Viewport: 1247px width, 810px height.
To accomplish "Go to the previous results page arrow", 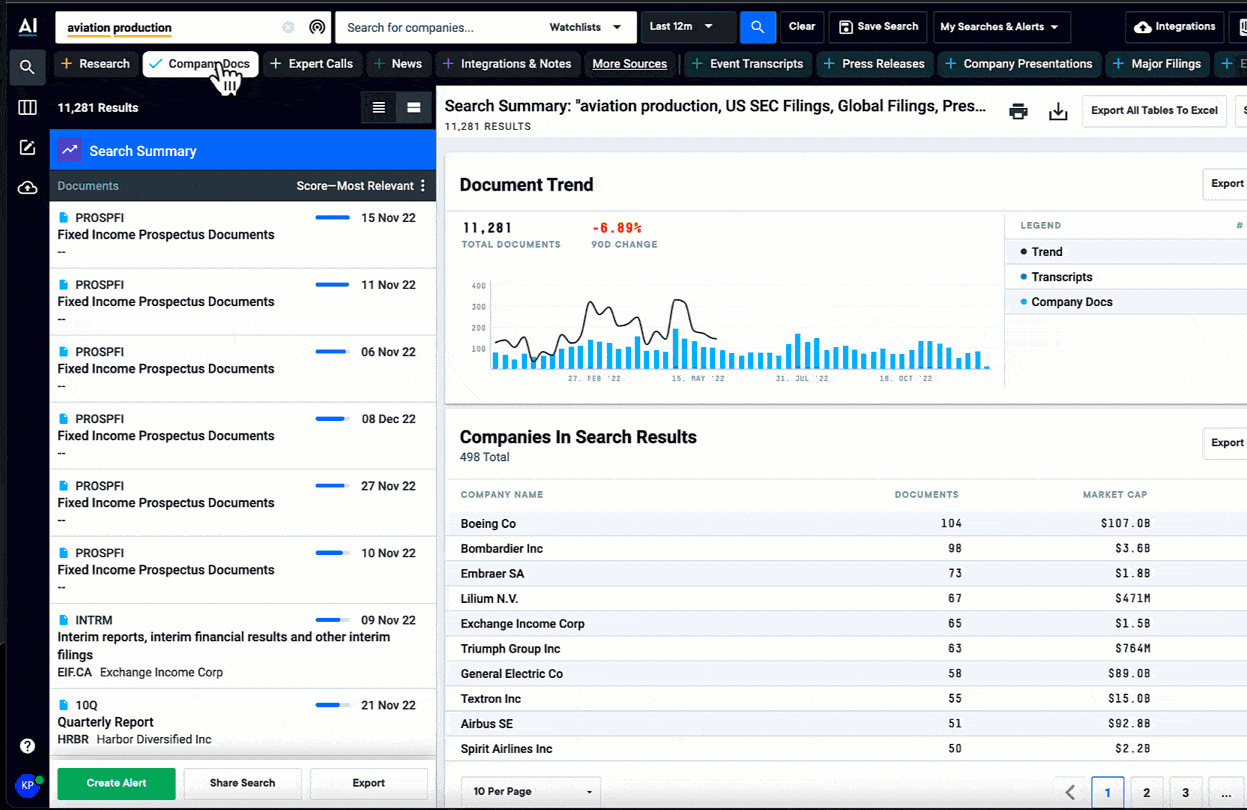I will (x=1070, y=793).
